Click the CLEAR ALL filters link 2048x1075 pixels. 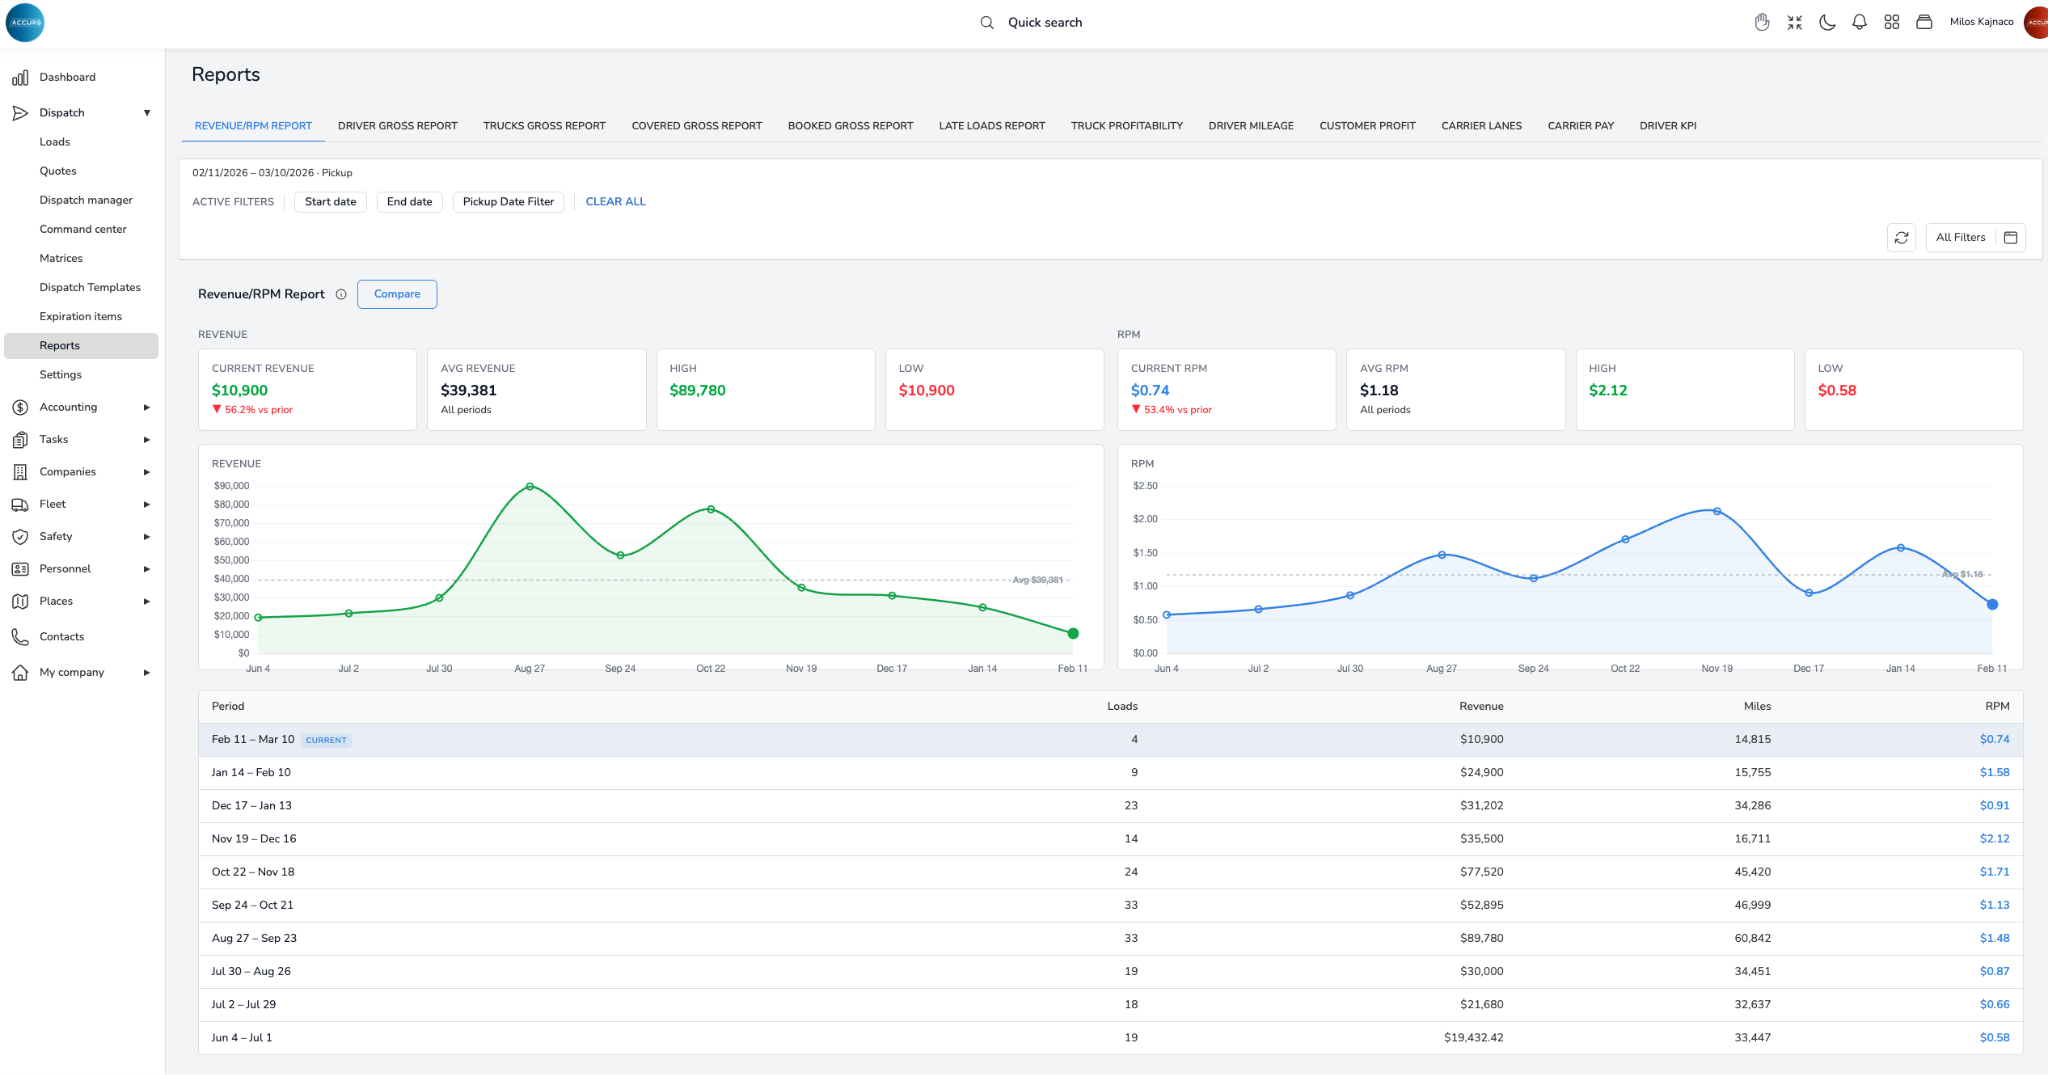(x=615, y=202)
